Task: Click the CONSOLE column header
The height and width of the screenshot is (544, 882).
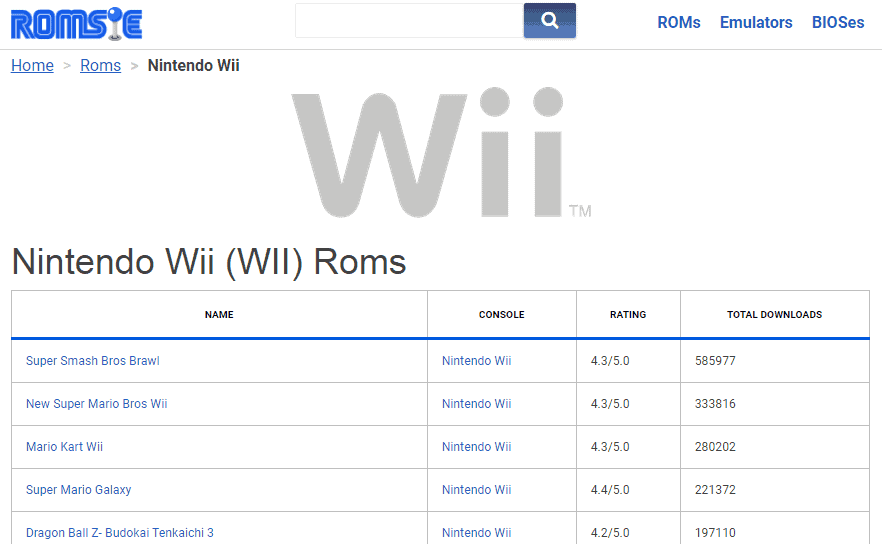Action: (x=502, y=314)
